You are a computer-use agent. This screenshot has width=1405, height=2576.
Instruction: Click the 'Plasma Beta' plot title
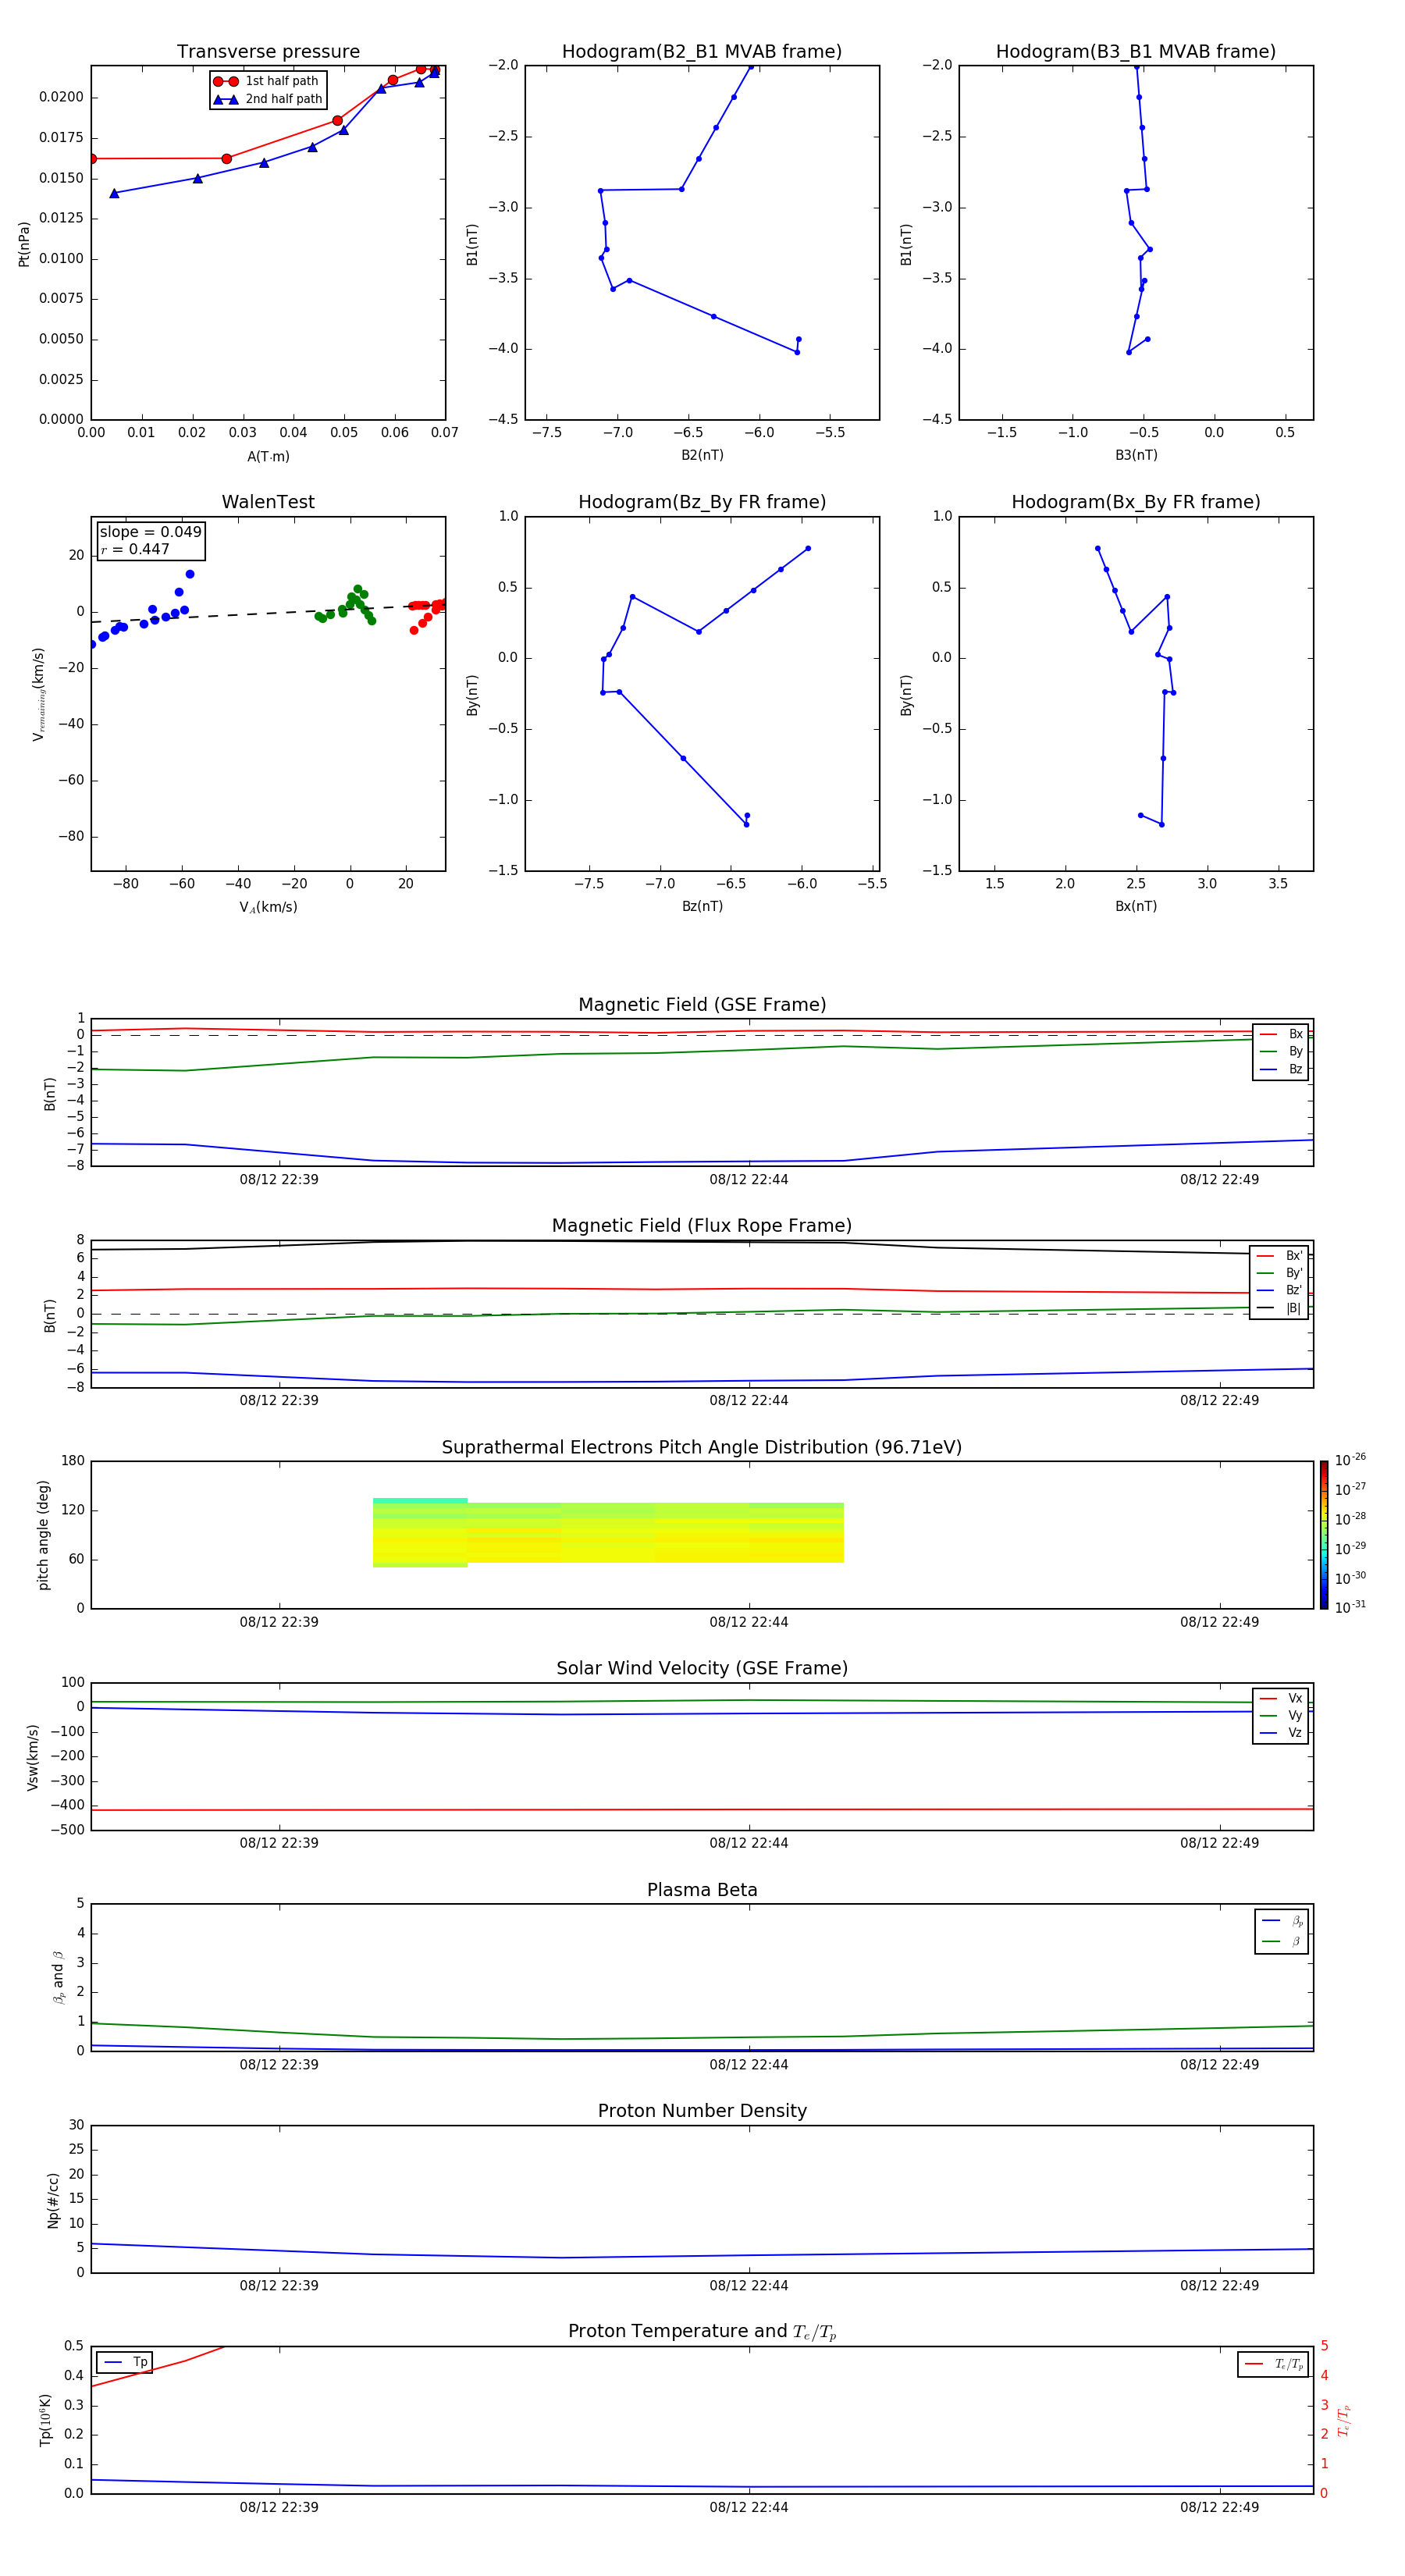702,1891
